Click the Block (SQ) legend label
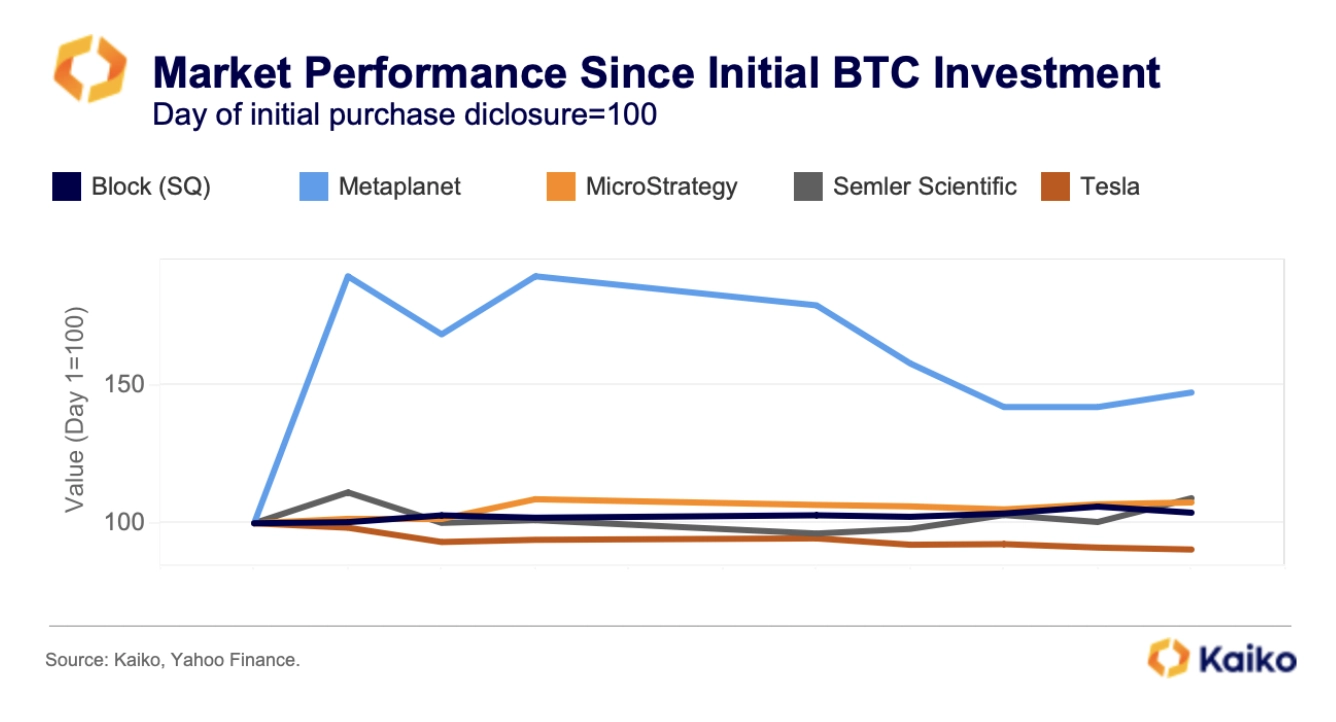1336x722 pixels. [x=151, y=187]
